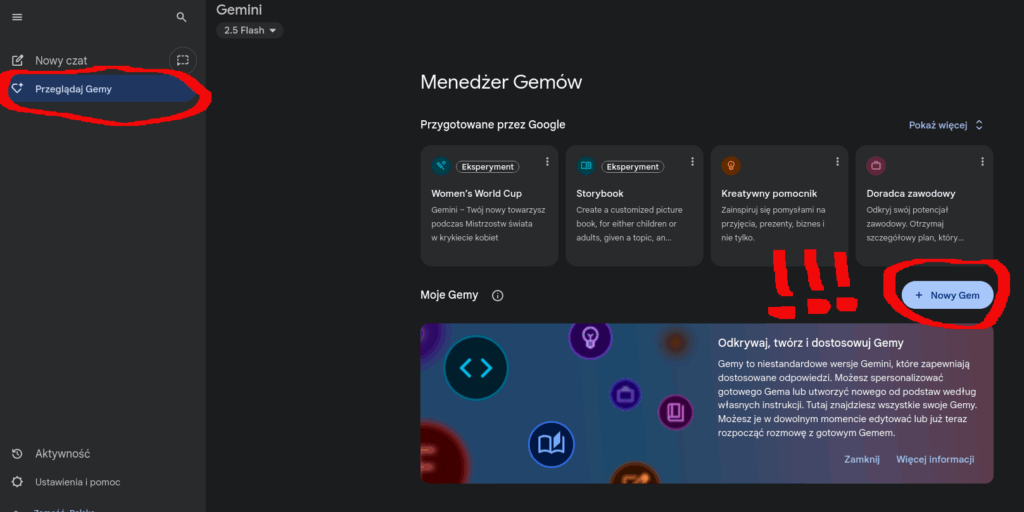Click the Nowy Gem button
1024x512 pixels.
click(x=947, y=295)
